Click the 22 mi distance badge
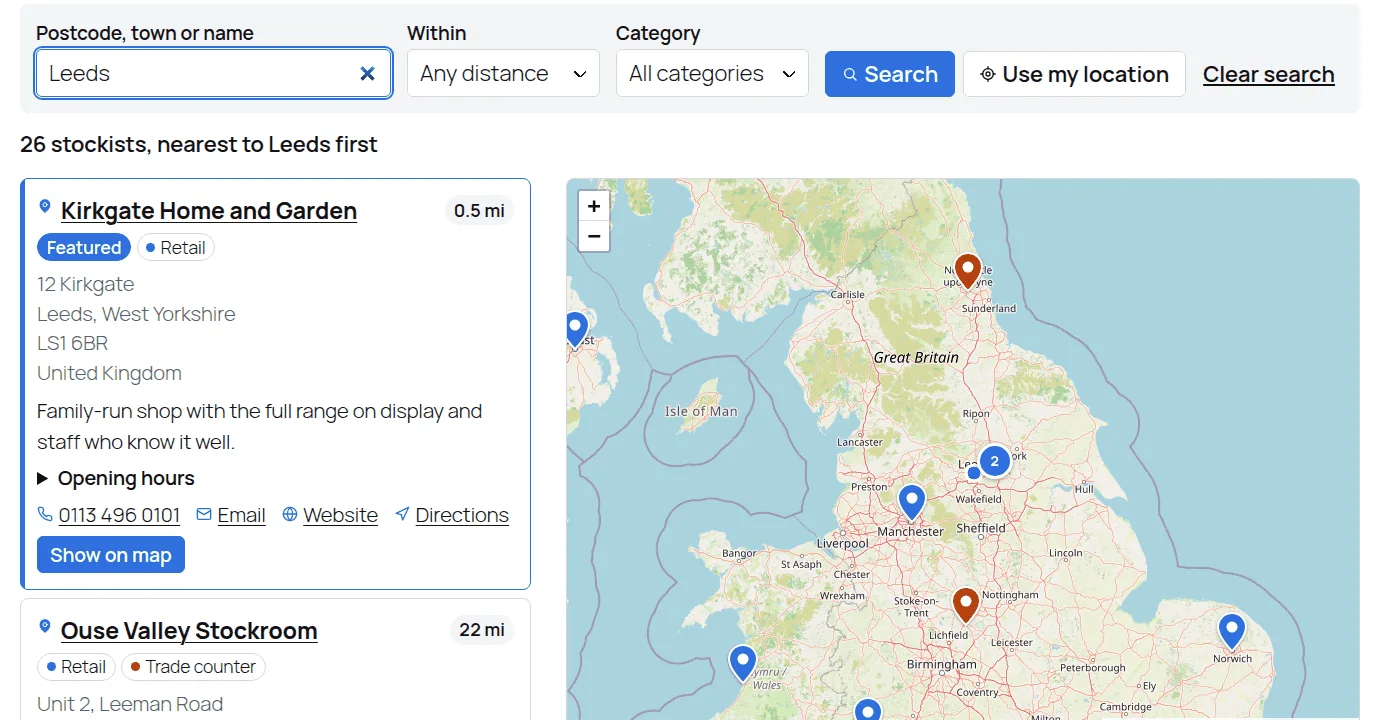 [481, 630]
